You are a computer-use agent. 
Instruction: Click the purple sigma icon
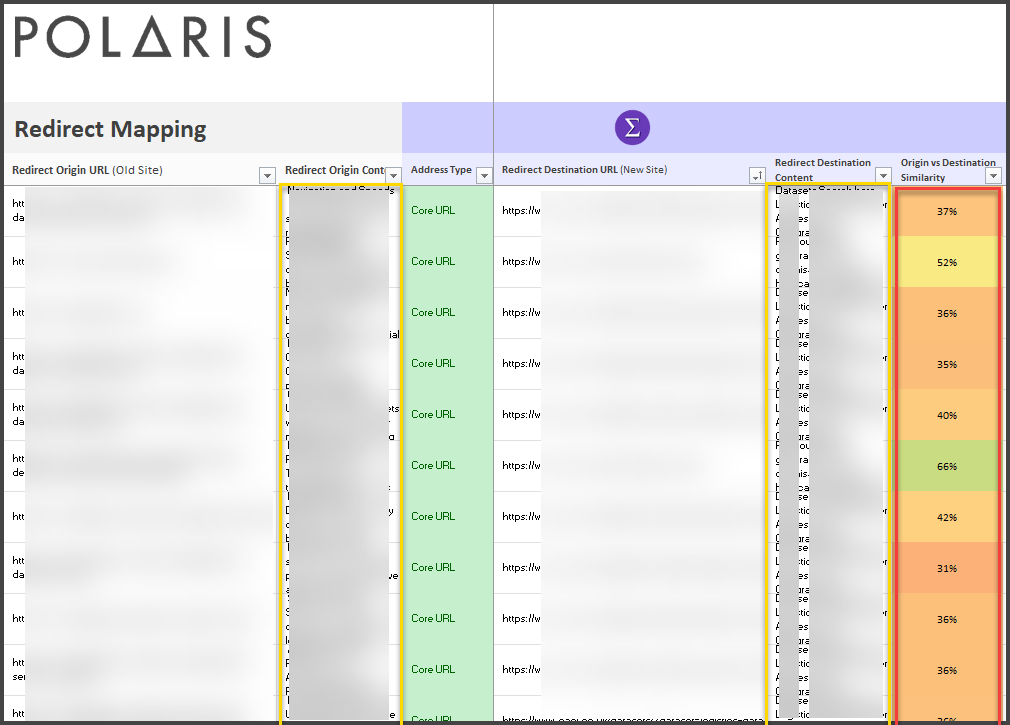tap(631, 128)
